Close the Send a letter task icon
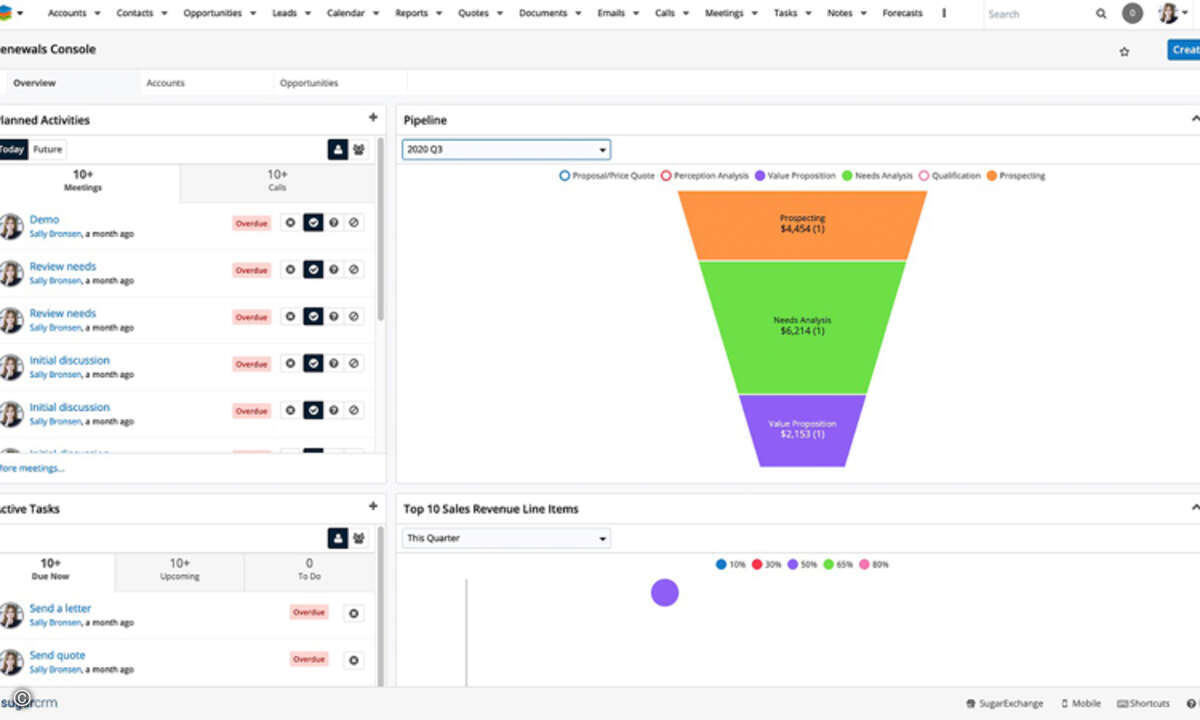This screenshot has width=1200, height=720. pos(353,613)
